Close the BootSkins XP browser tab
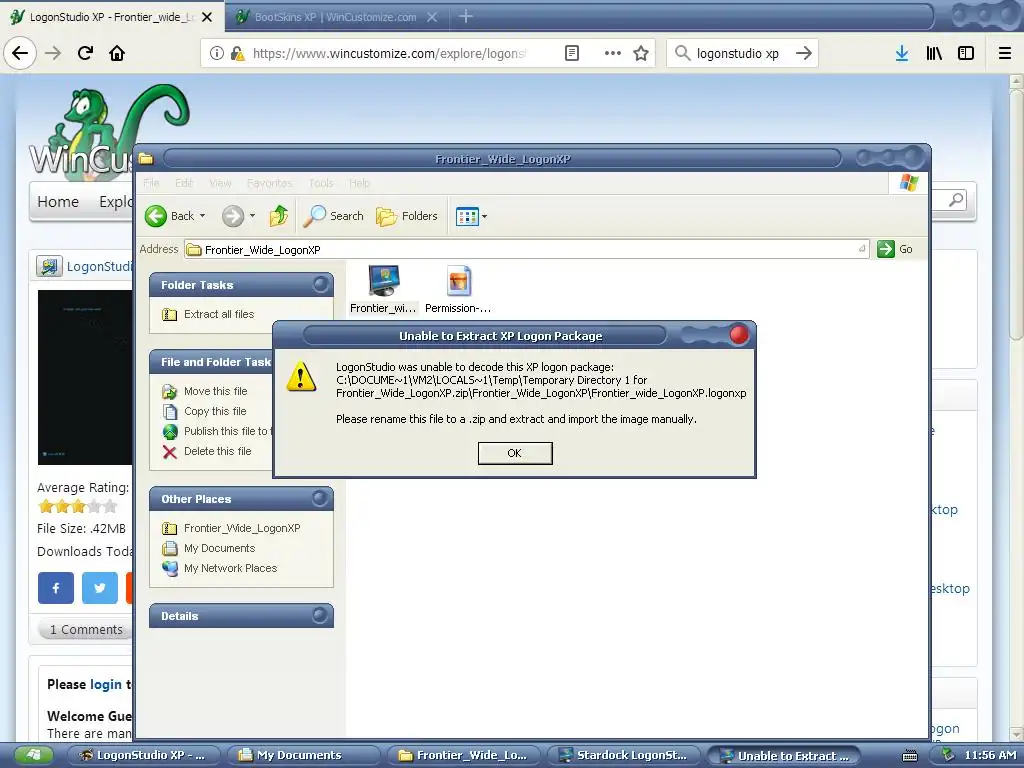 coord(432,17)
